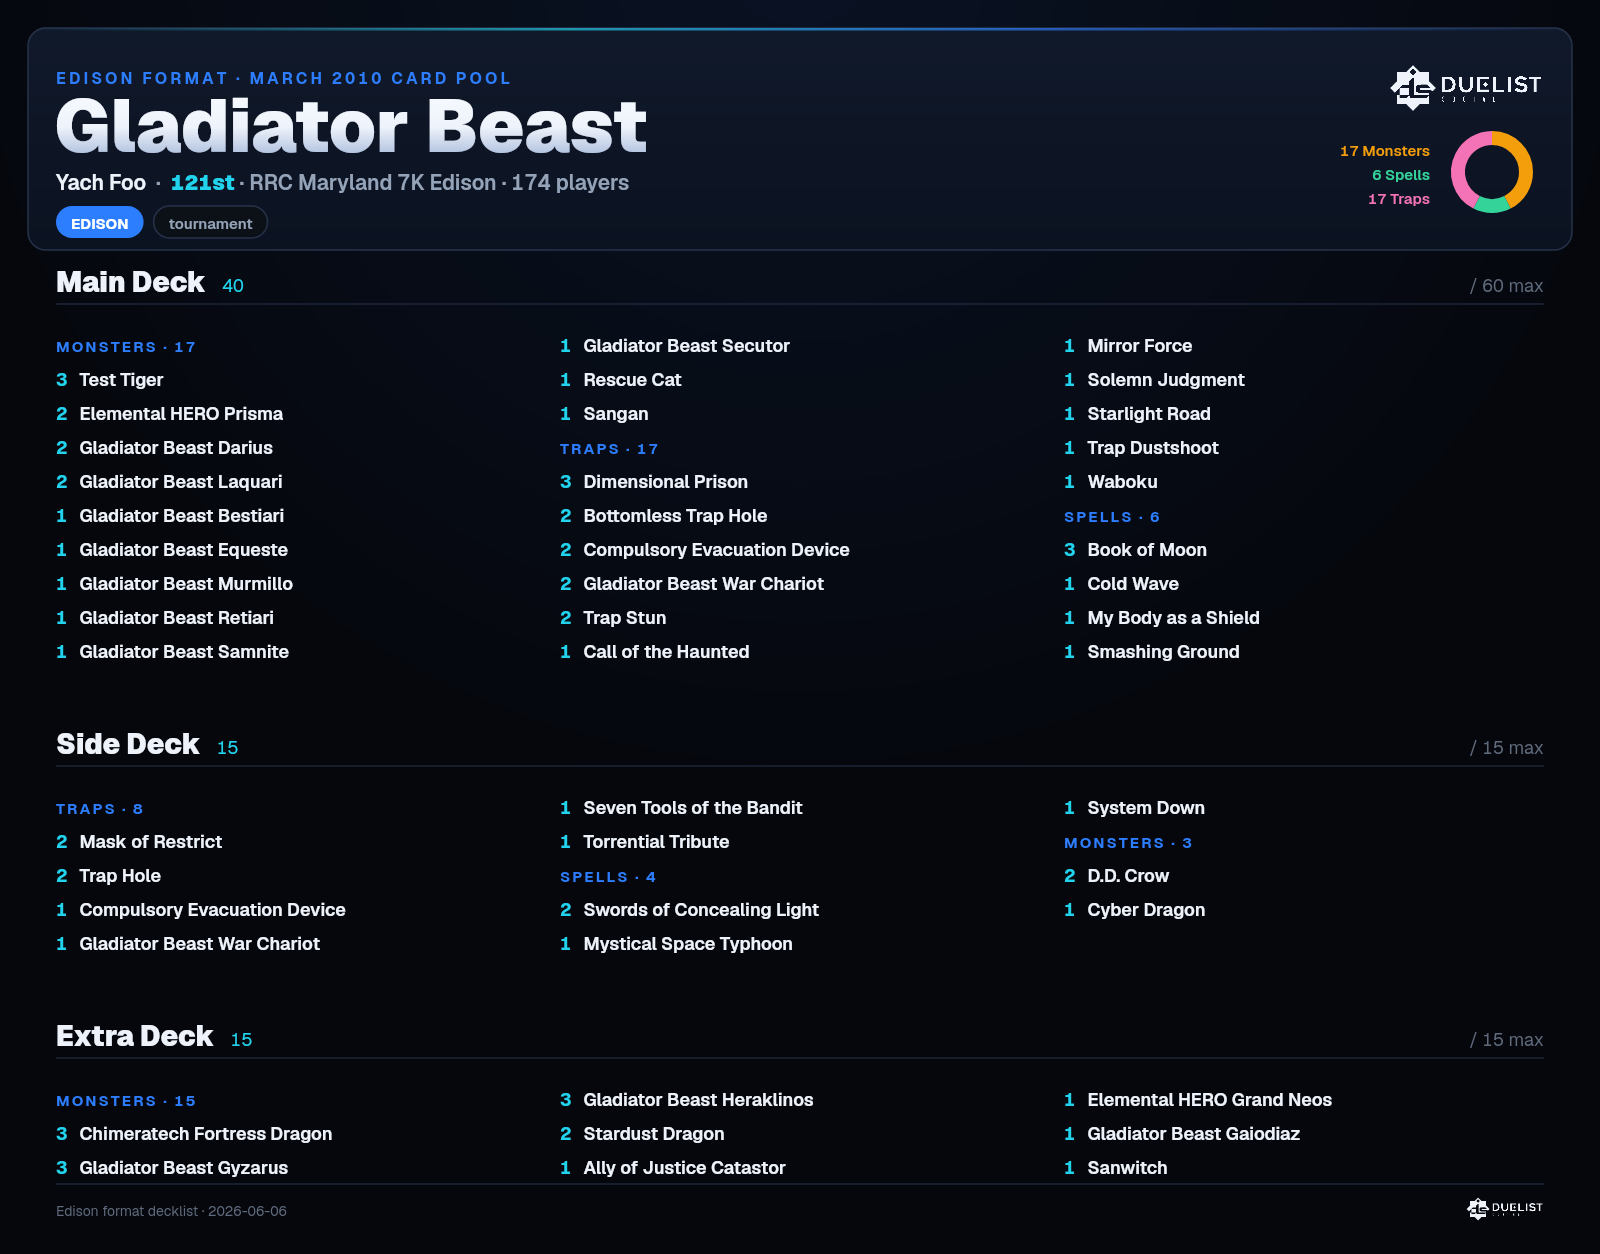Select Gladiator Beast Heraklinos in Extra Deck

click(687, 1100)
